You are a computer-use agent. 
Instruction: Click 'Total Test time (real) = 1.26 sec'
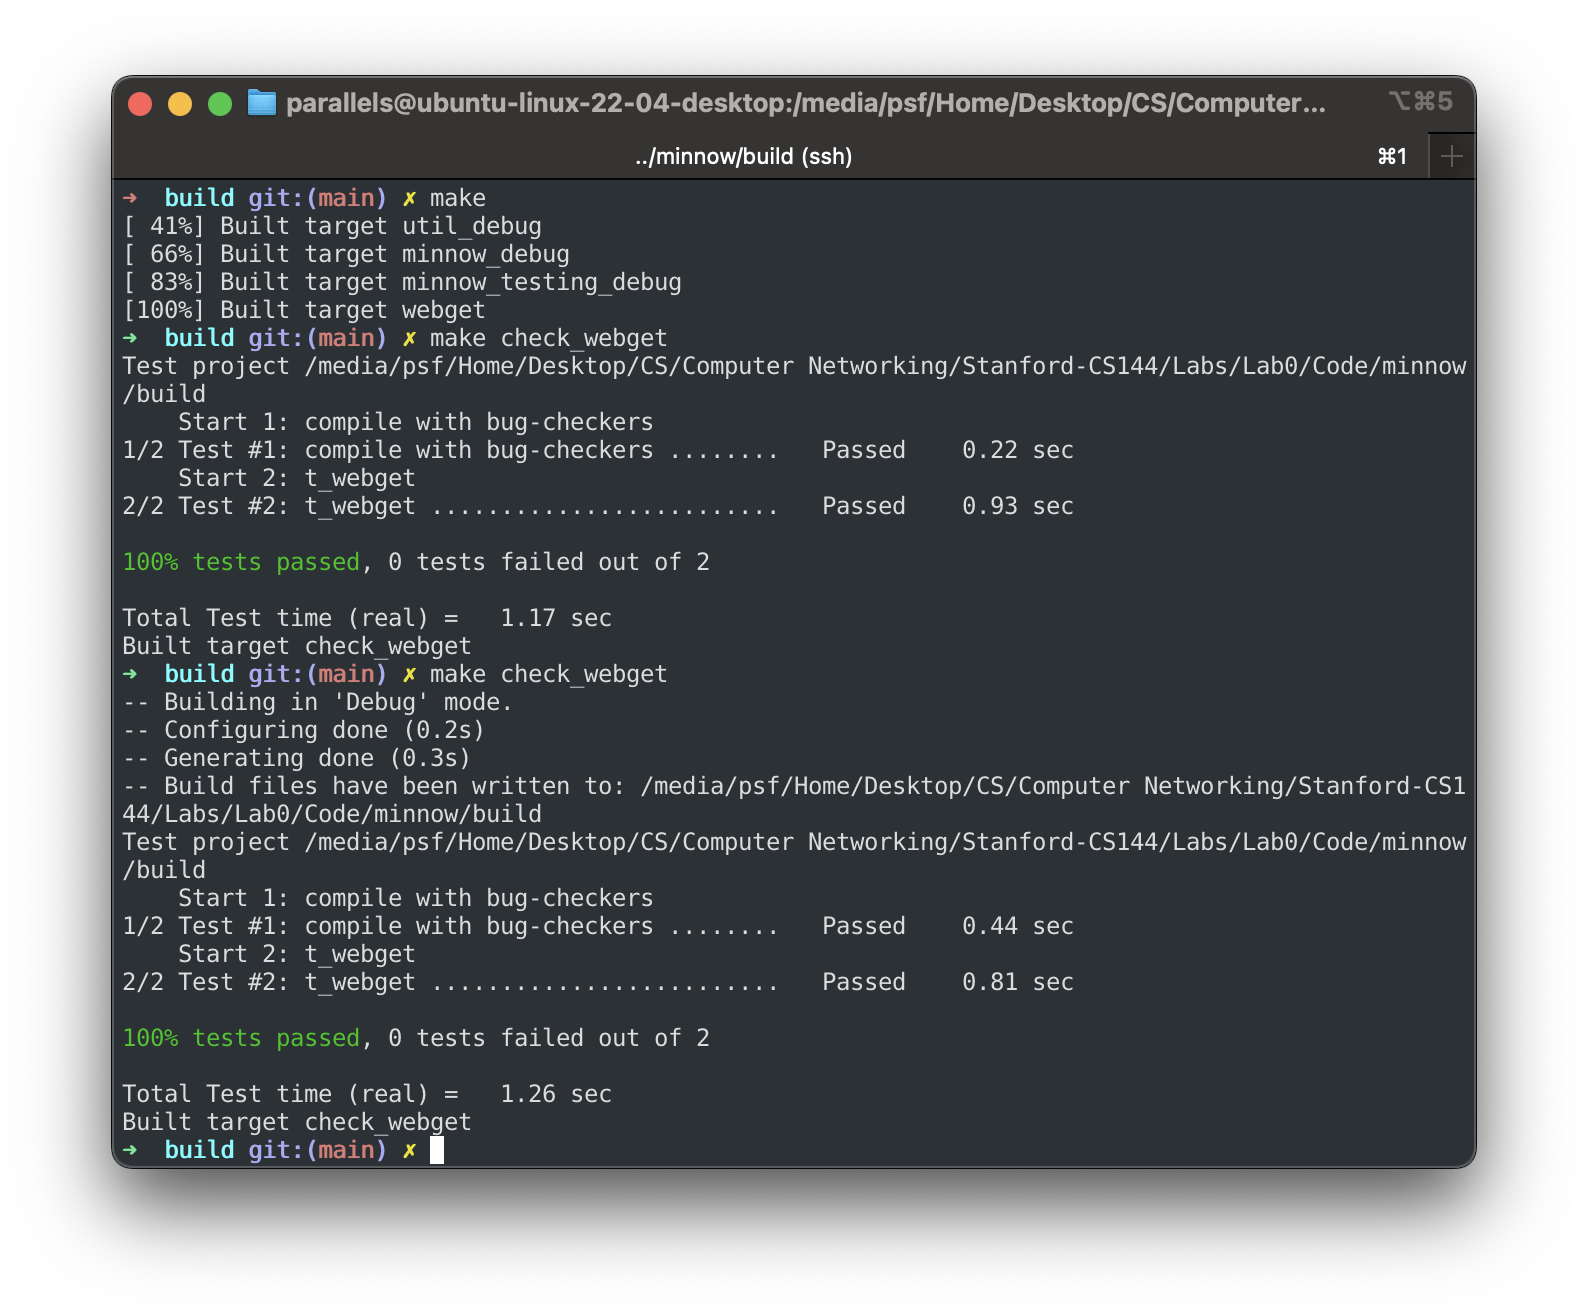pyautogui.click(x=367, y=1094)
